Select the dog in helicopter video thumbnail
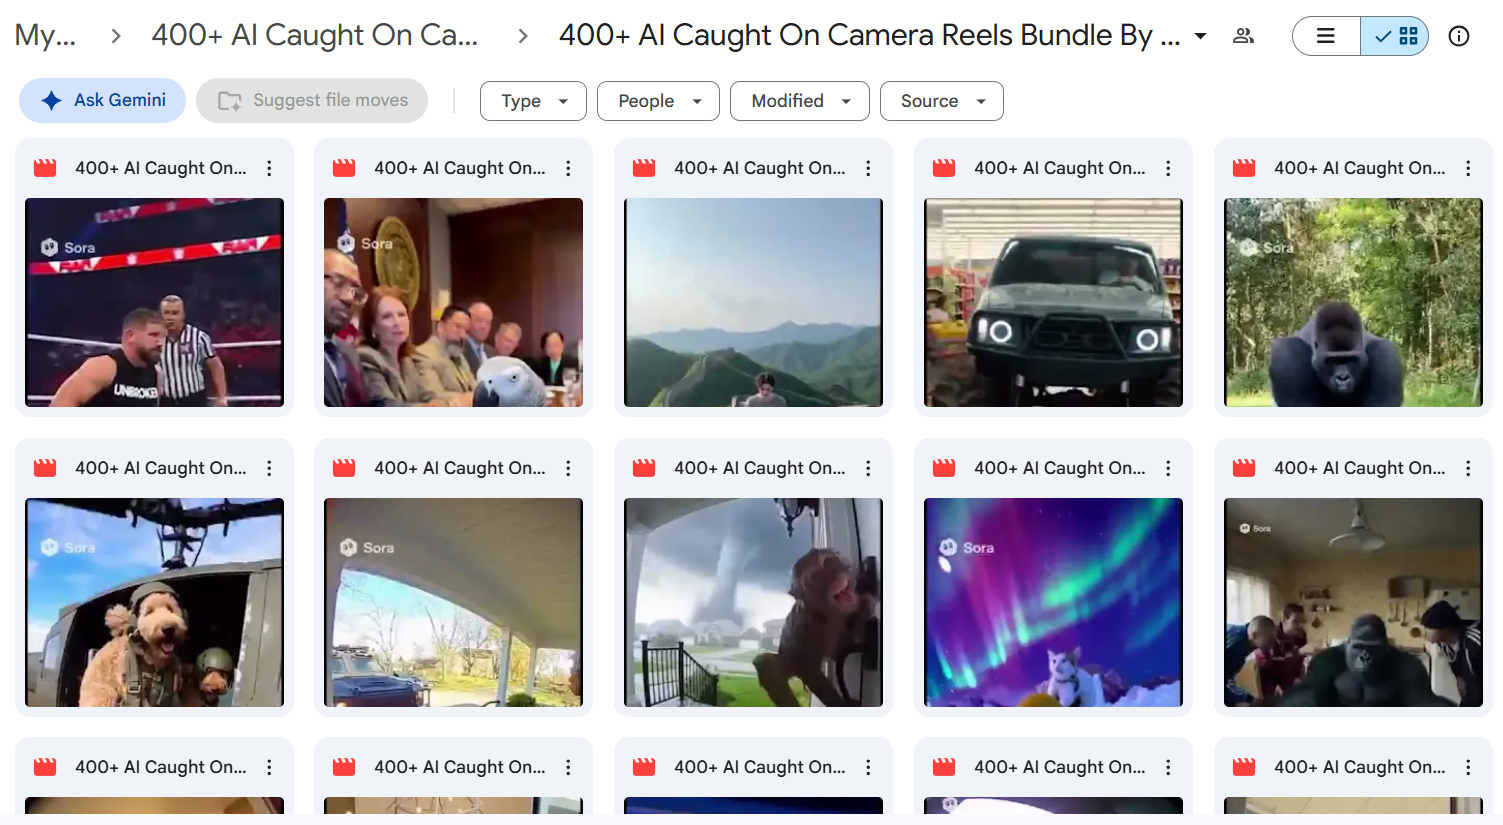Screen dimensions: 1503x825 154,602
